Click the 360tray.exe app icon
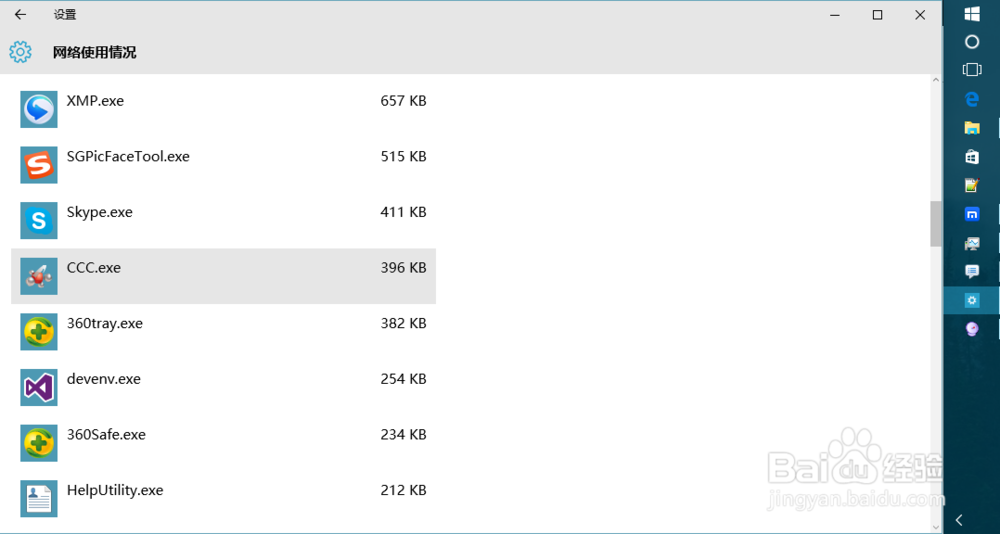The height and width of the screenshot is (534, 1000). tap(39, 332)
